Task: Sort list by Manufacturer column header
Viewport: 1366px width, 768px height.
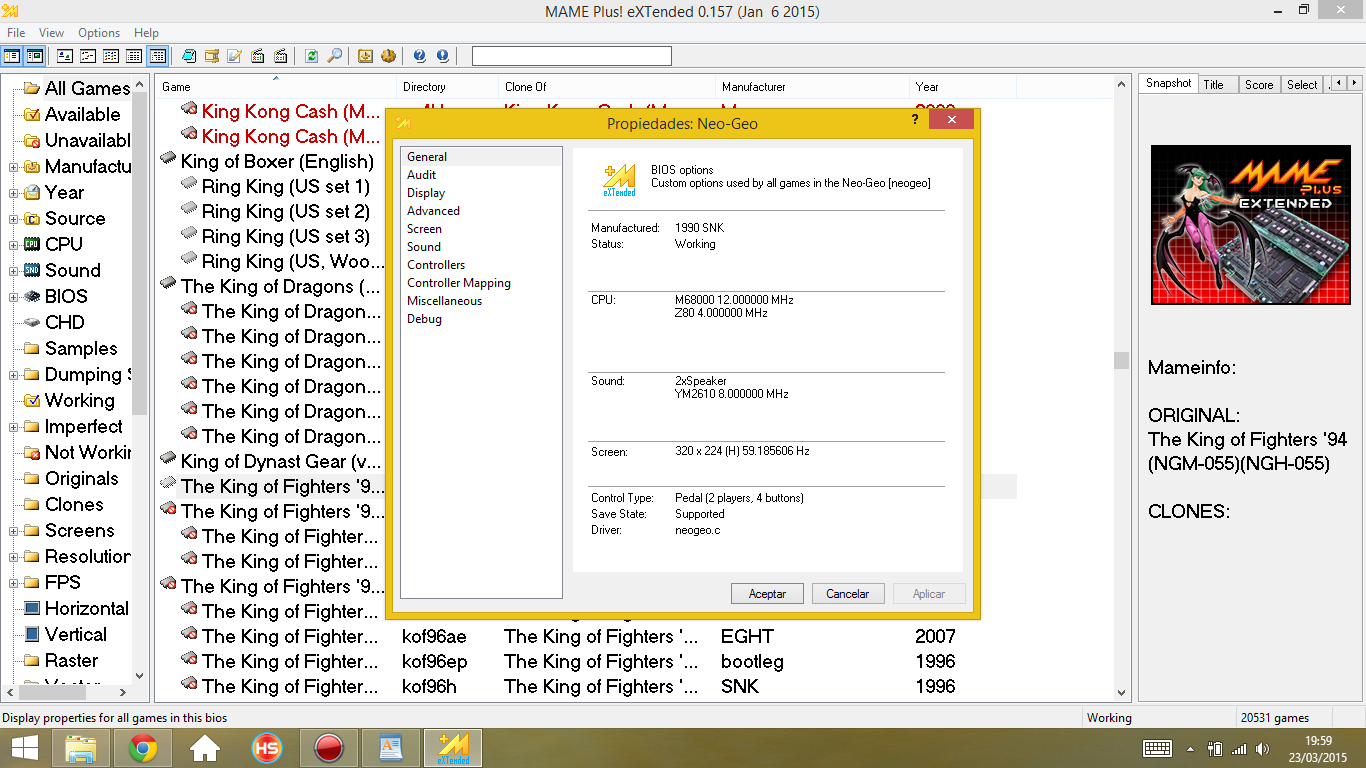Action: [813, 87]
